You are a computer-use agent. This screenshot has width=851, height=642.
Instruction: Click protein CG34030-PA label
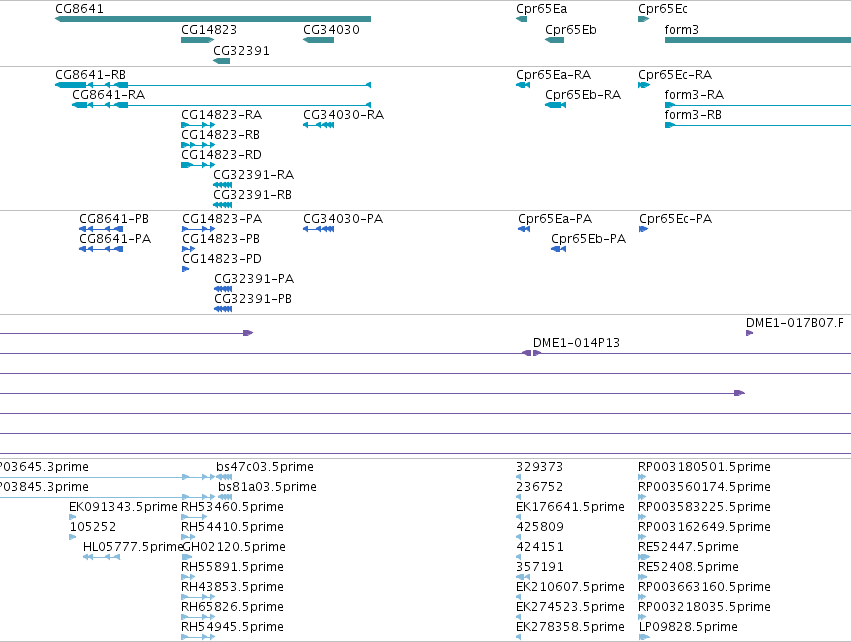[x=343, y=219]
